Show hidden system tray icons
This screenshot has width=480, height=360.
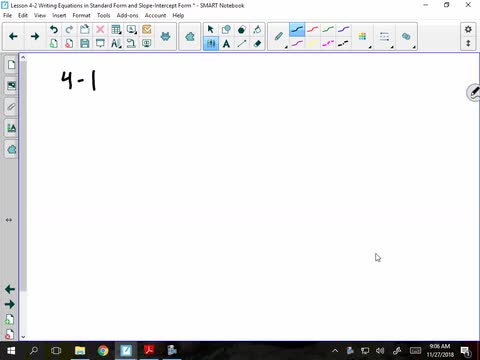point(335,350)
